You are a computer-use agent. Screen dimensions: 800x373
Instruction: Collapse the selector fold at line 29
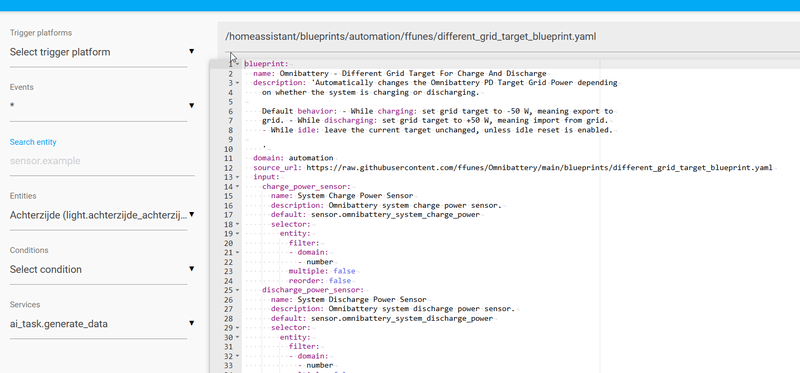tap(238, 328)
